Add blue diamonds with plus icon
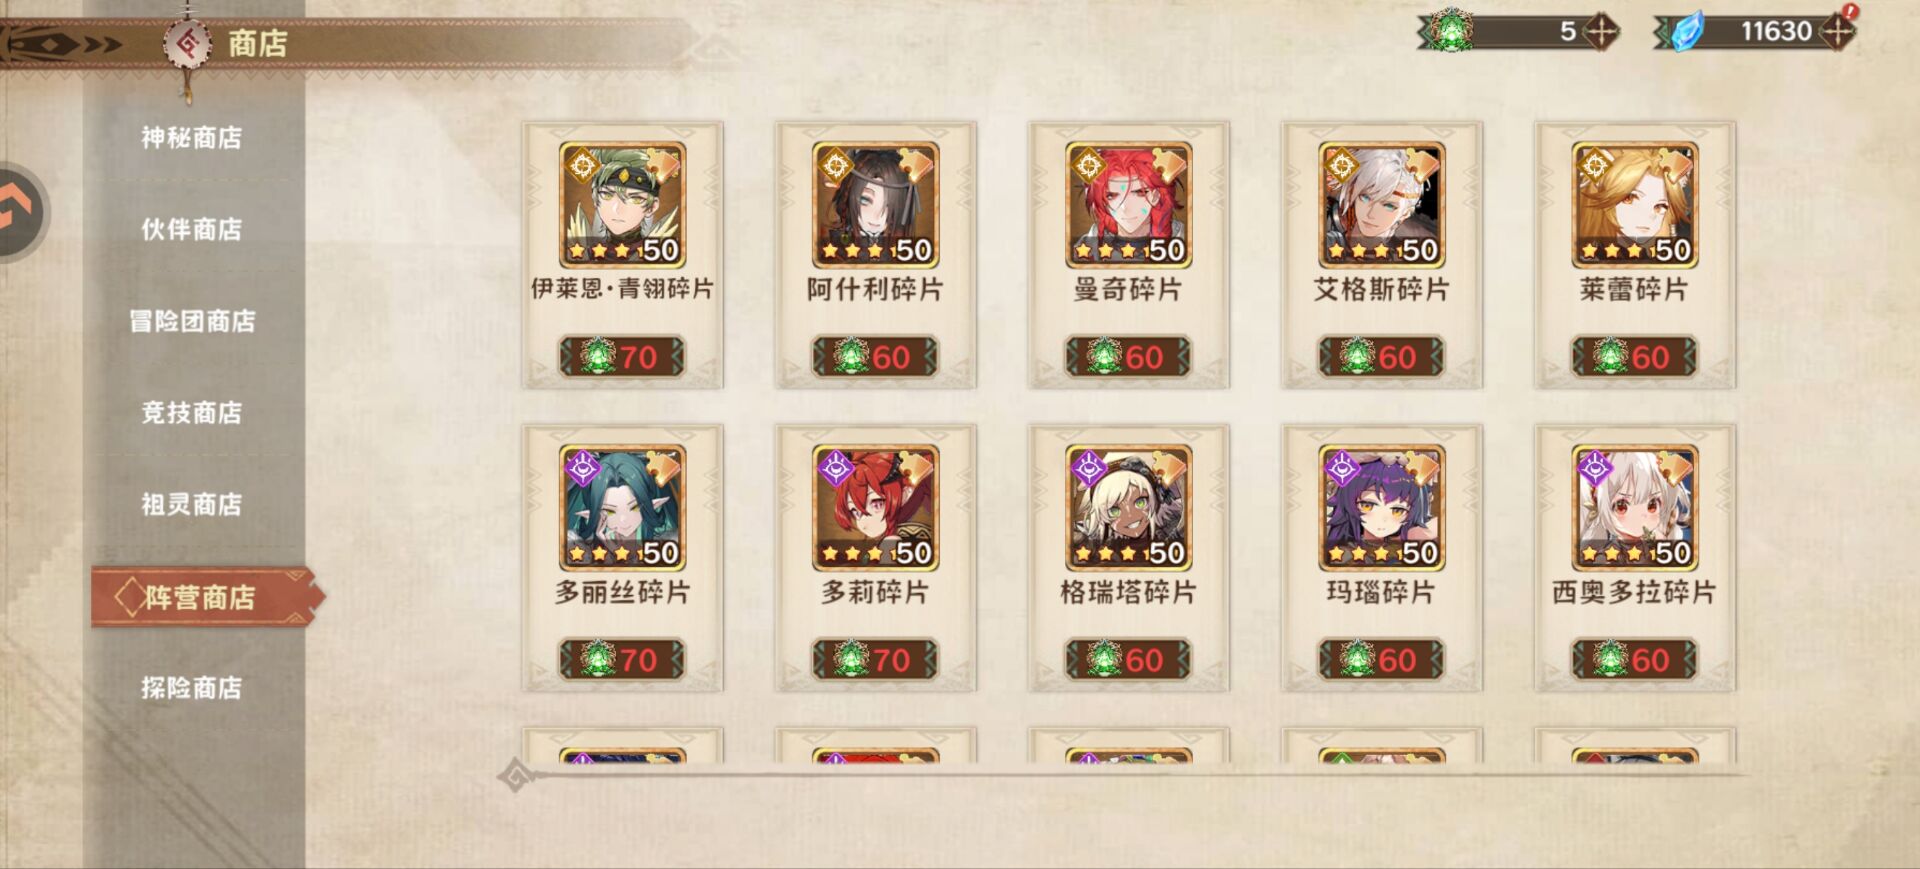The width and height of the screenshot is (1920, 869). [1837, 31]
